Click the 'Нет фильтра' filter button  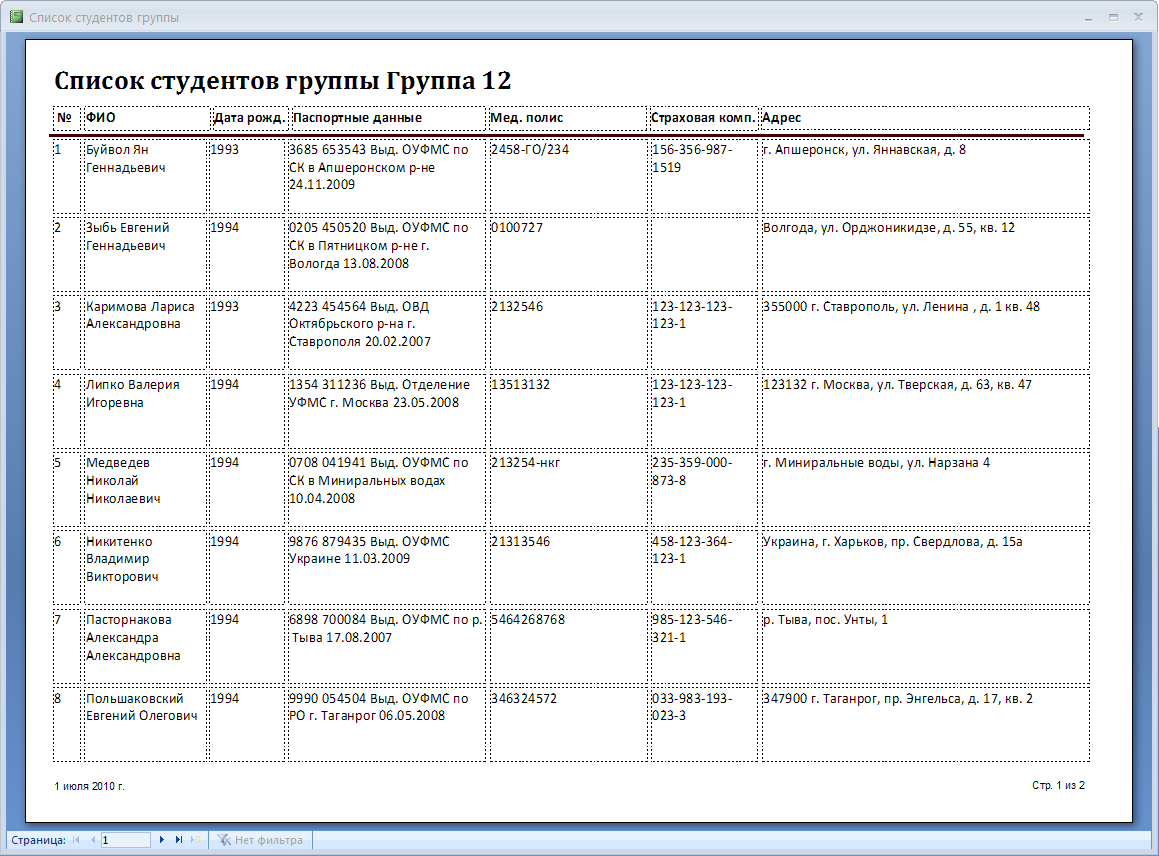(x=260, y=840)
